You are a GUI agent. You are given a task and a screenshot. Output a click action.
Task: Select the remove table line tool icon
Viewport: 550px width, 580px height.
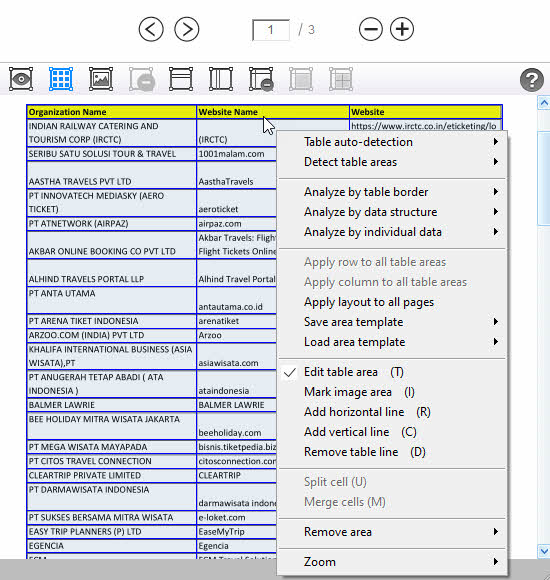point(261,79)
